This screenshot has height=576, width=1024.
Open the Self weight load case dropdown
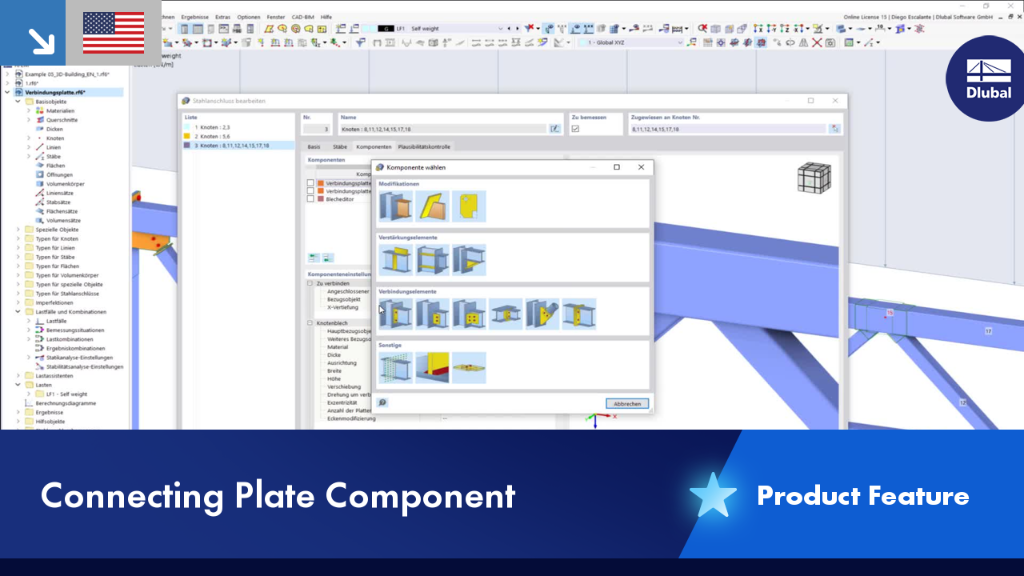500,29
